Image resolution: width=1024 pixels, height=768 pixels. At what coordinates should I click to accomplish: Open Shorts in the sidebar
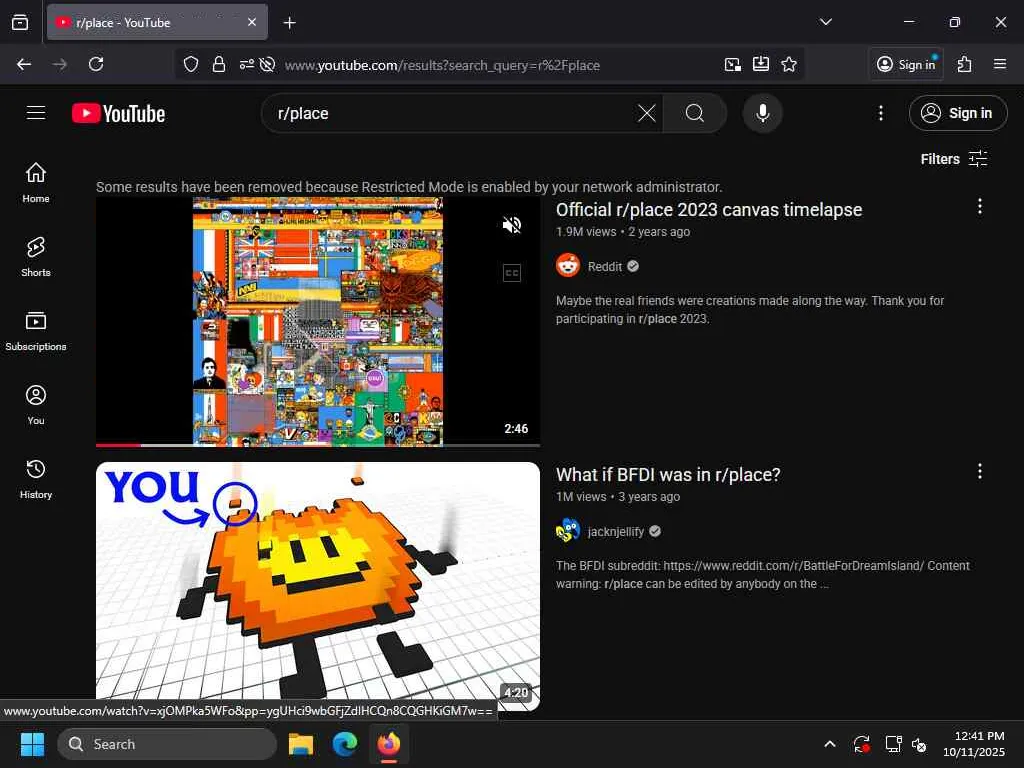click(36, 257)
